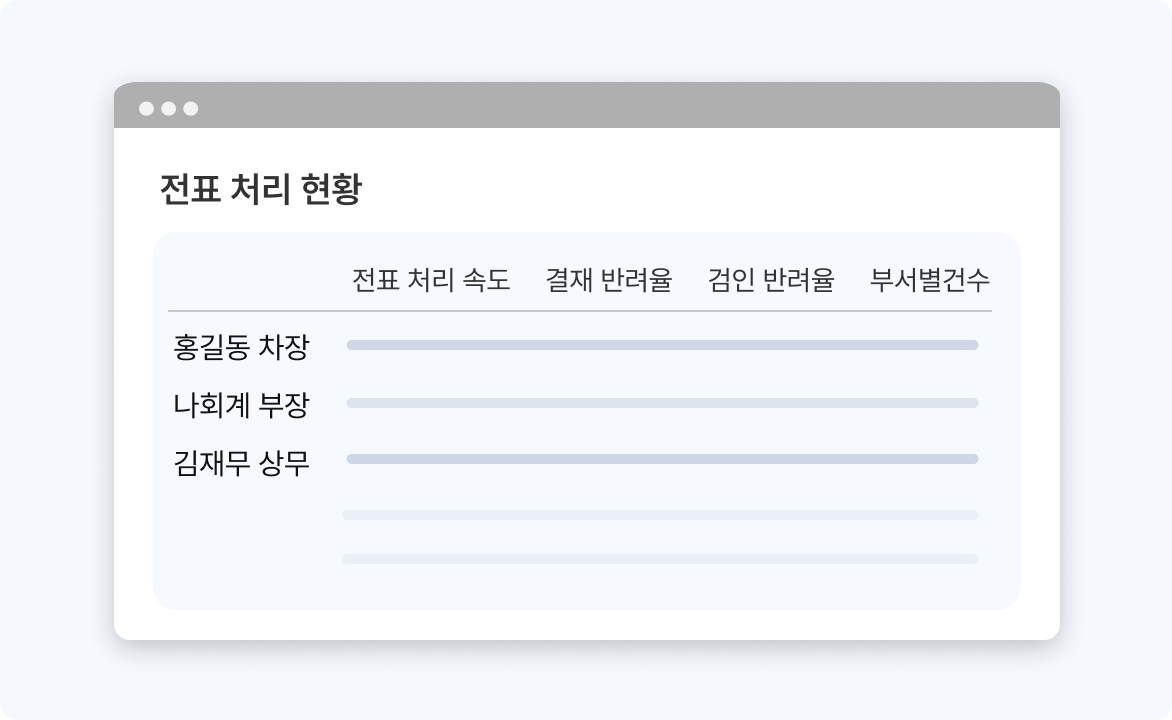Select the 전표 처리 속도 column header
The width and height of the screenshot is (1172, 720).
[431, 280]
